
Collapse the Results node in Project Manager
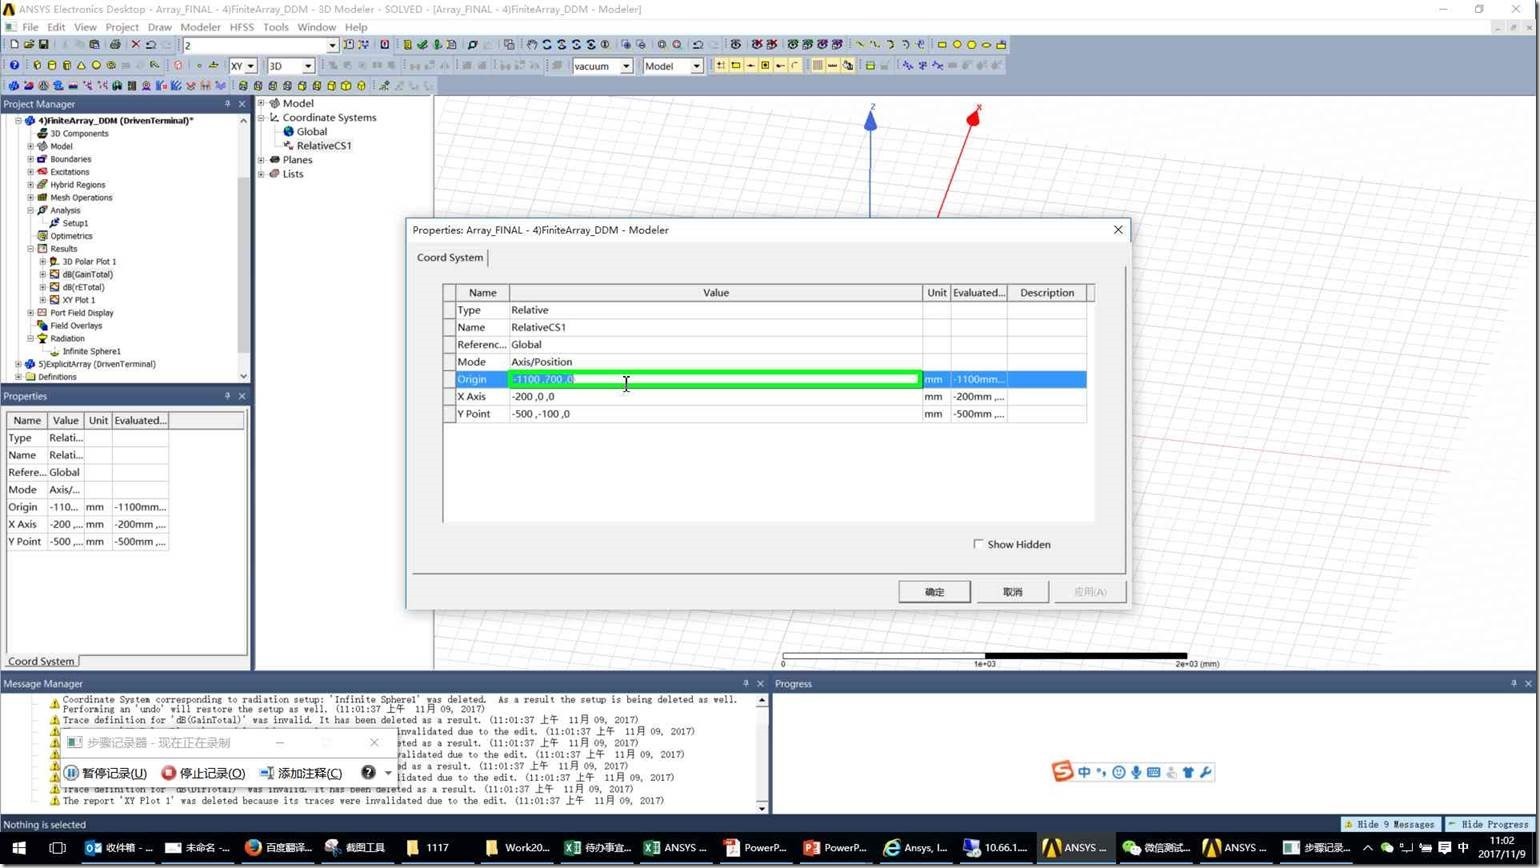31,249
